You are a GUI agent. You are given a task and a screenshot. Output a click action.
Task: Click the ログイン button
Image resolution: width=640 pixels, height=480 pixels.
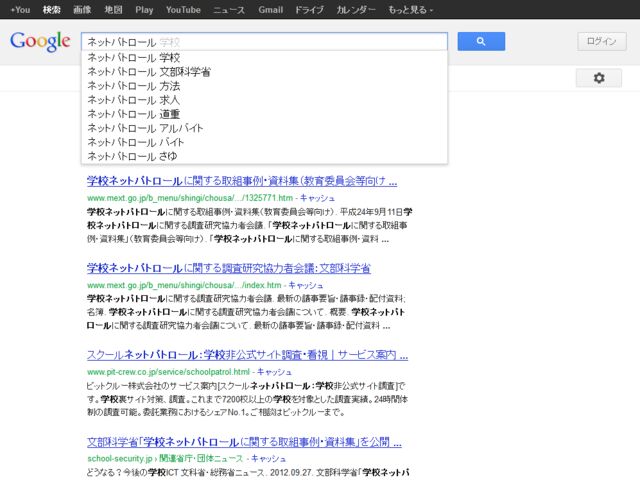tap(602, 41)
